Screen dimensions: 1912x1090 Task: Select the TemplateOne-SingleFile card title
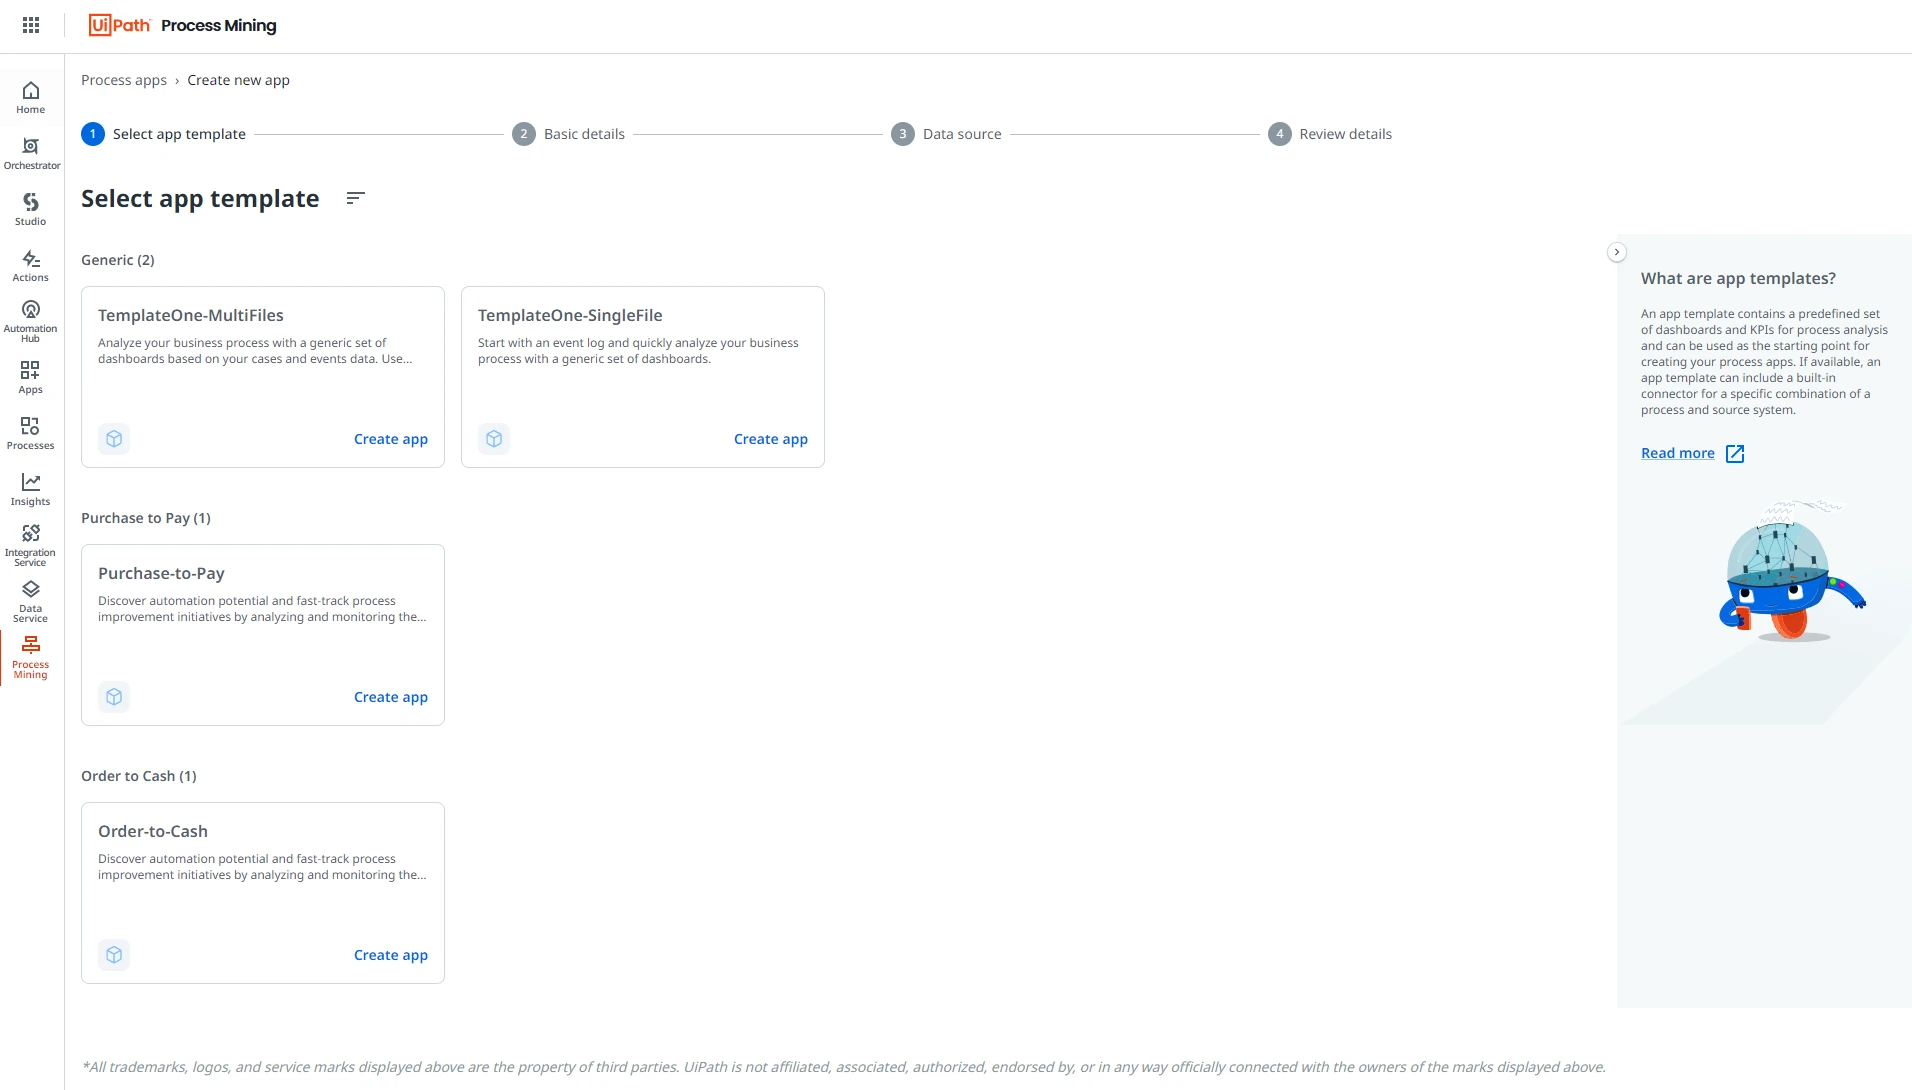[x=570, y=315]
